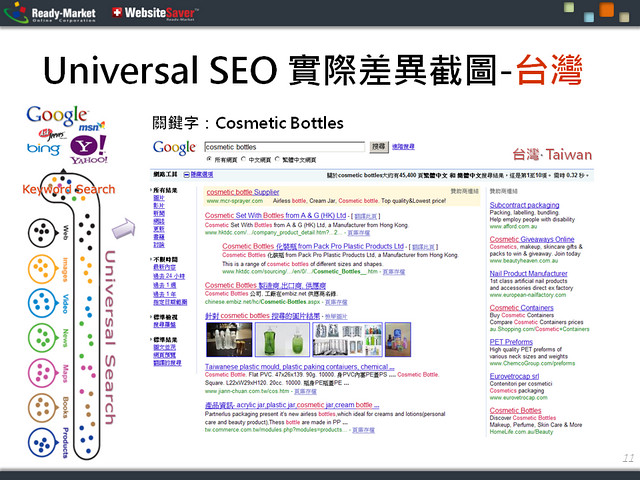Click the chinese.embiz.net green URL text
The image size is (640, 480).
pos(262,302)
